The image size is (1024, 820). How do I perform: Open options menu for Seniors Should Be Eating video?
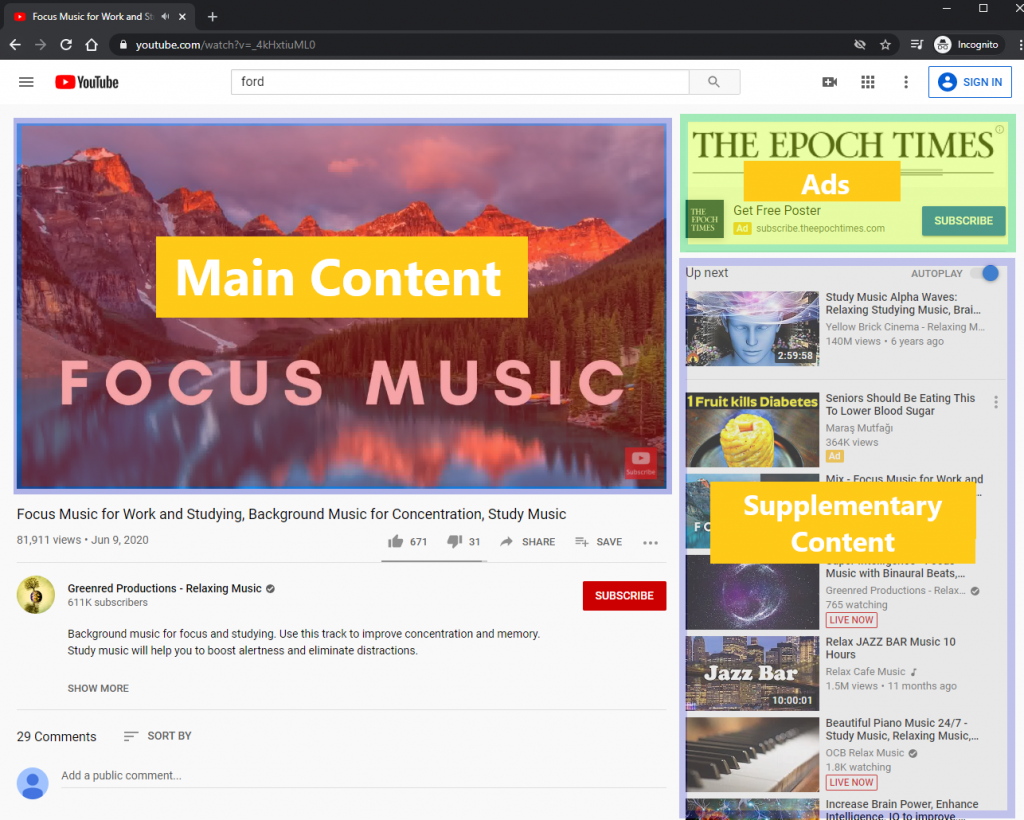(x=995, y=402)
